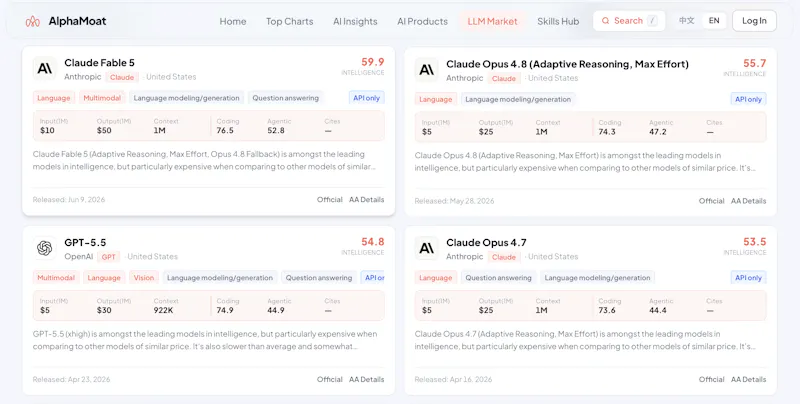Click Claude tag on Claude Opus 4.8 card

(504, 79)
